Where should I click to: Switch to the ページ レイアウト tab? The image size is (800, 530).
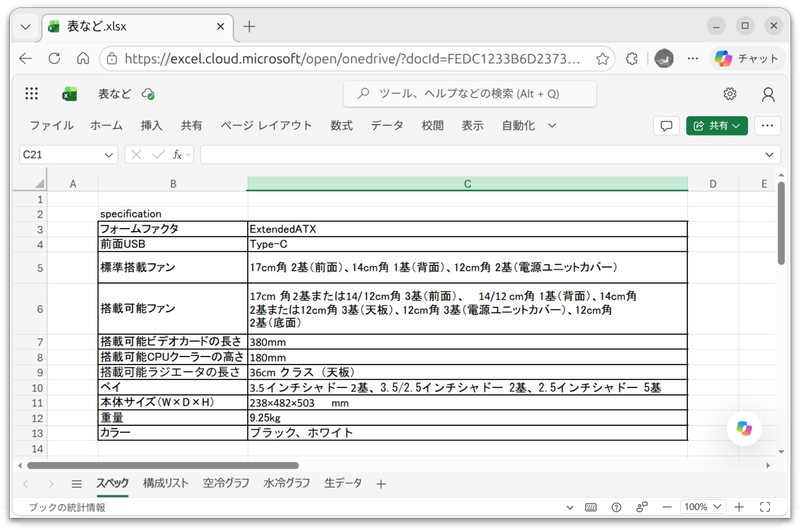point(266,125)
